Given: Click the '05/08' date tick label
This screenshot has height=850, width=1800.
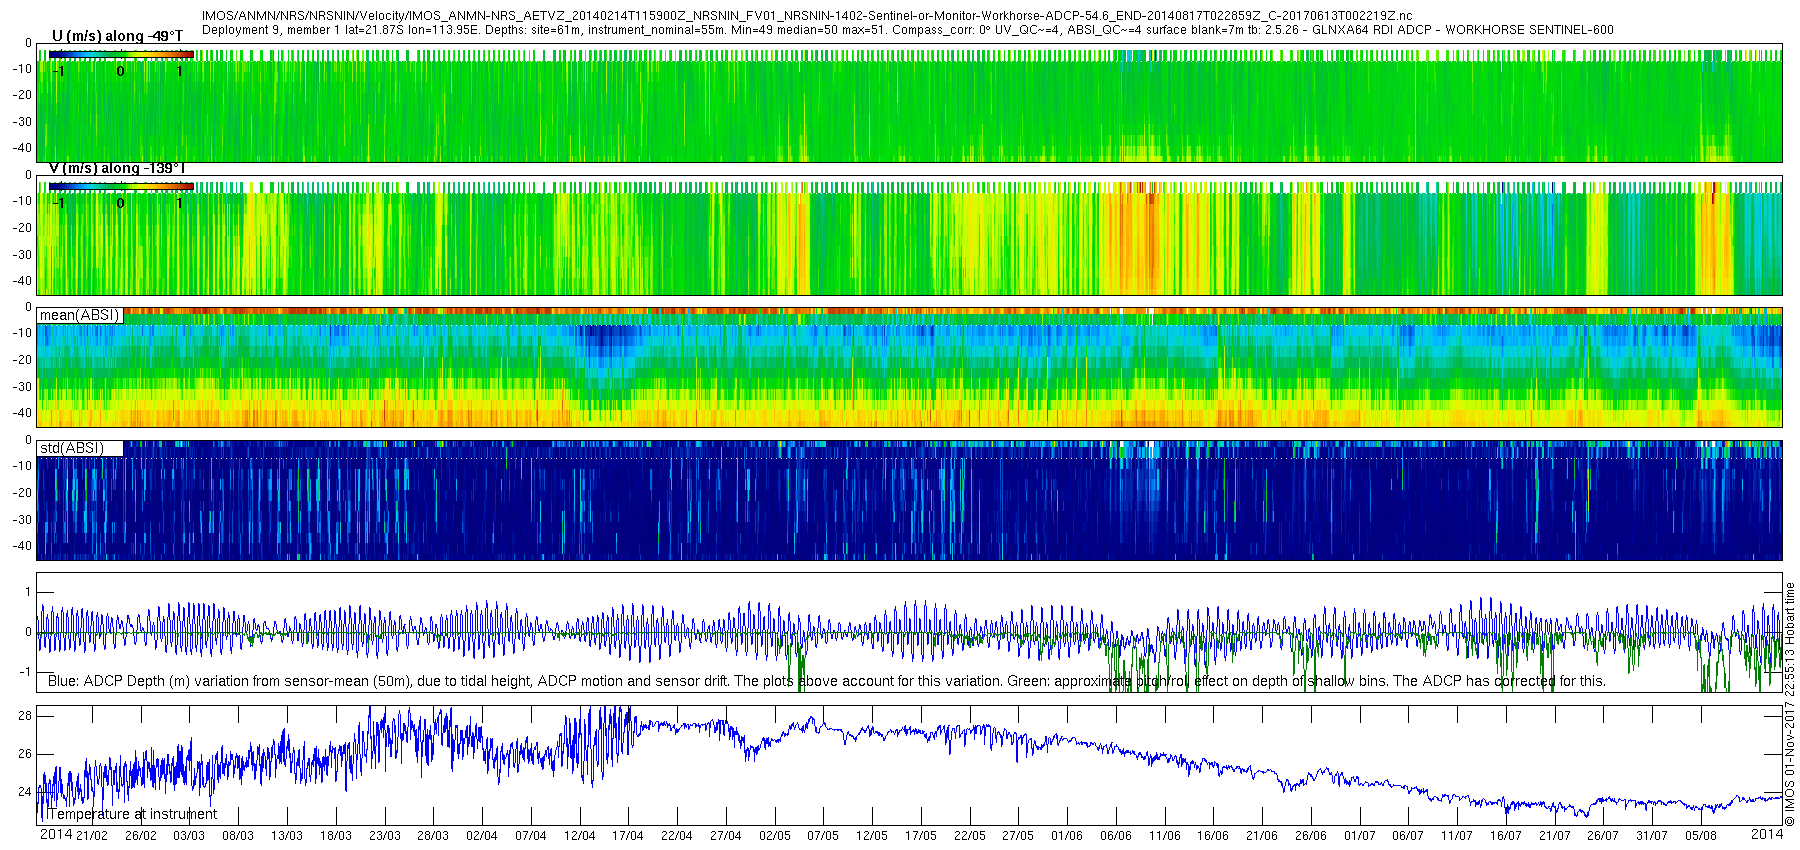Looking at the screenshot, I should click(x=1701, y=836).
